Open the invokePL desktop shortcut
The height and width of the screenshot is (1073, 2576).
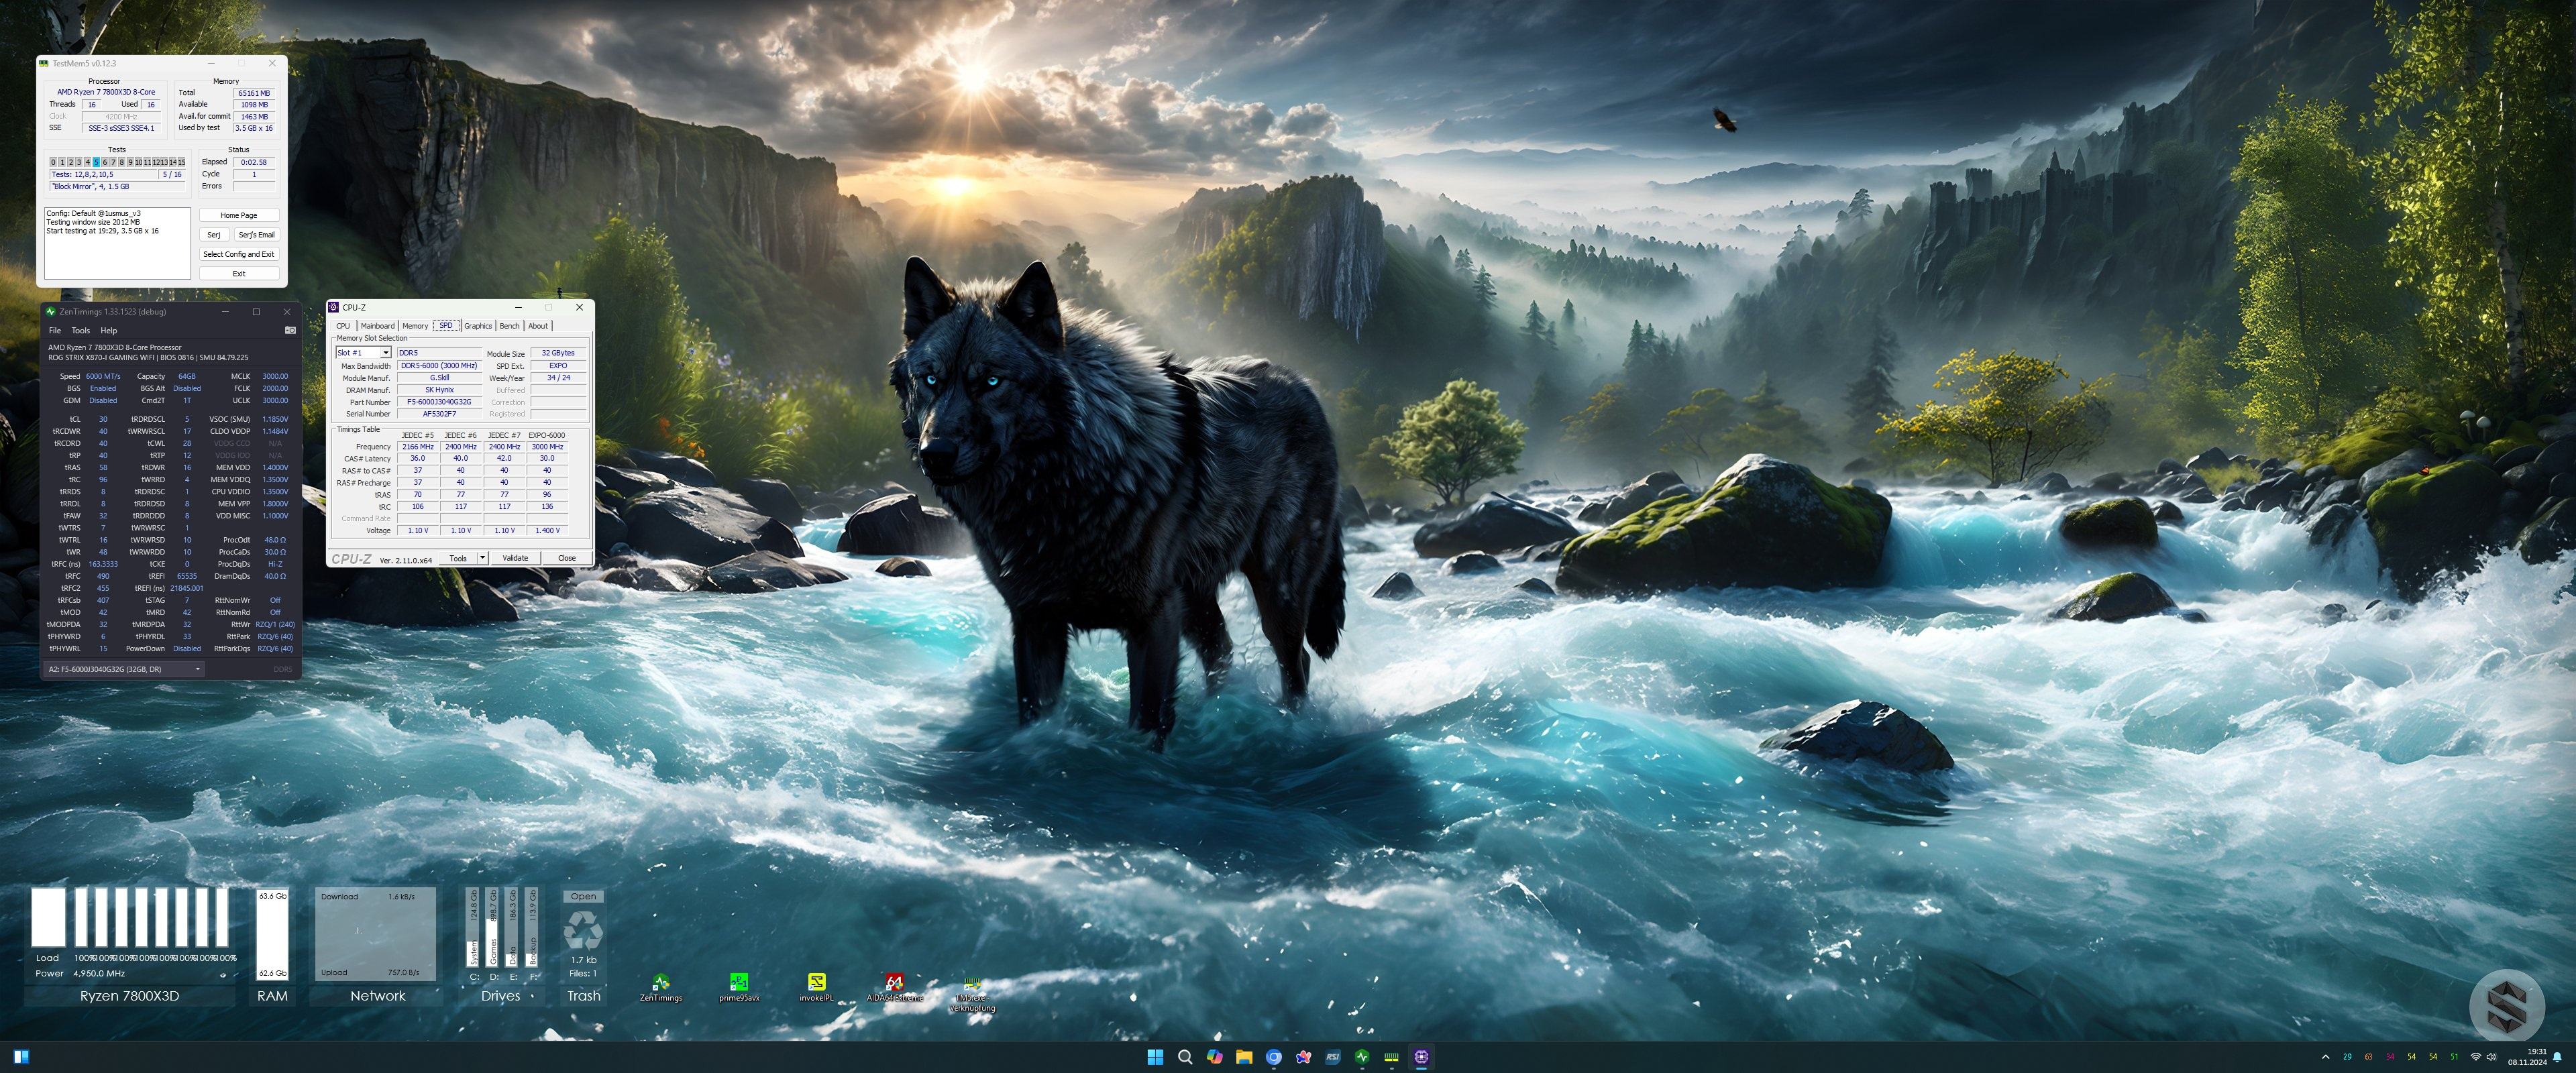point(816,983)
